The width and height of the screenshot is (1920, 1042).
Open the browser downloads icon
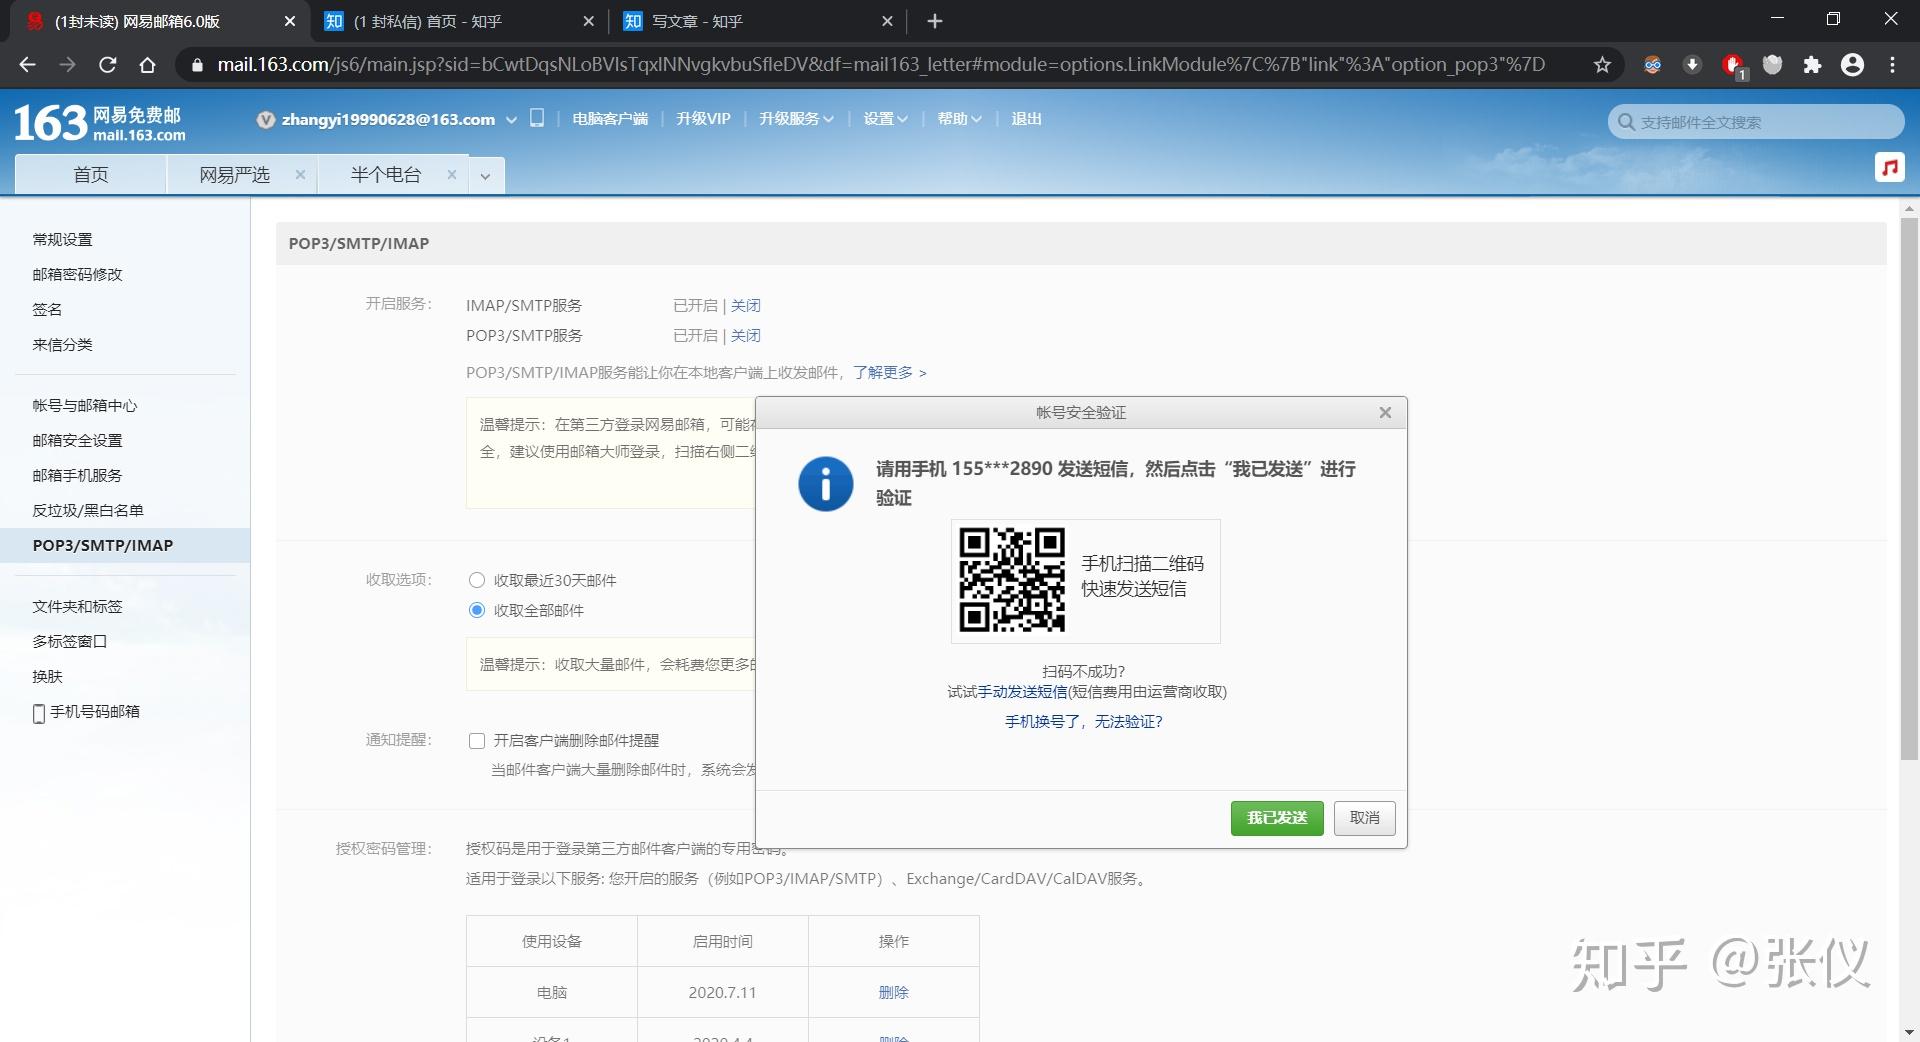point(1692,64)
